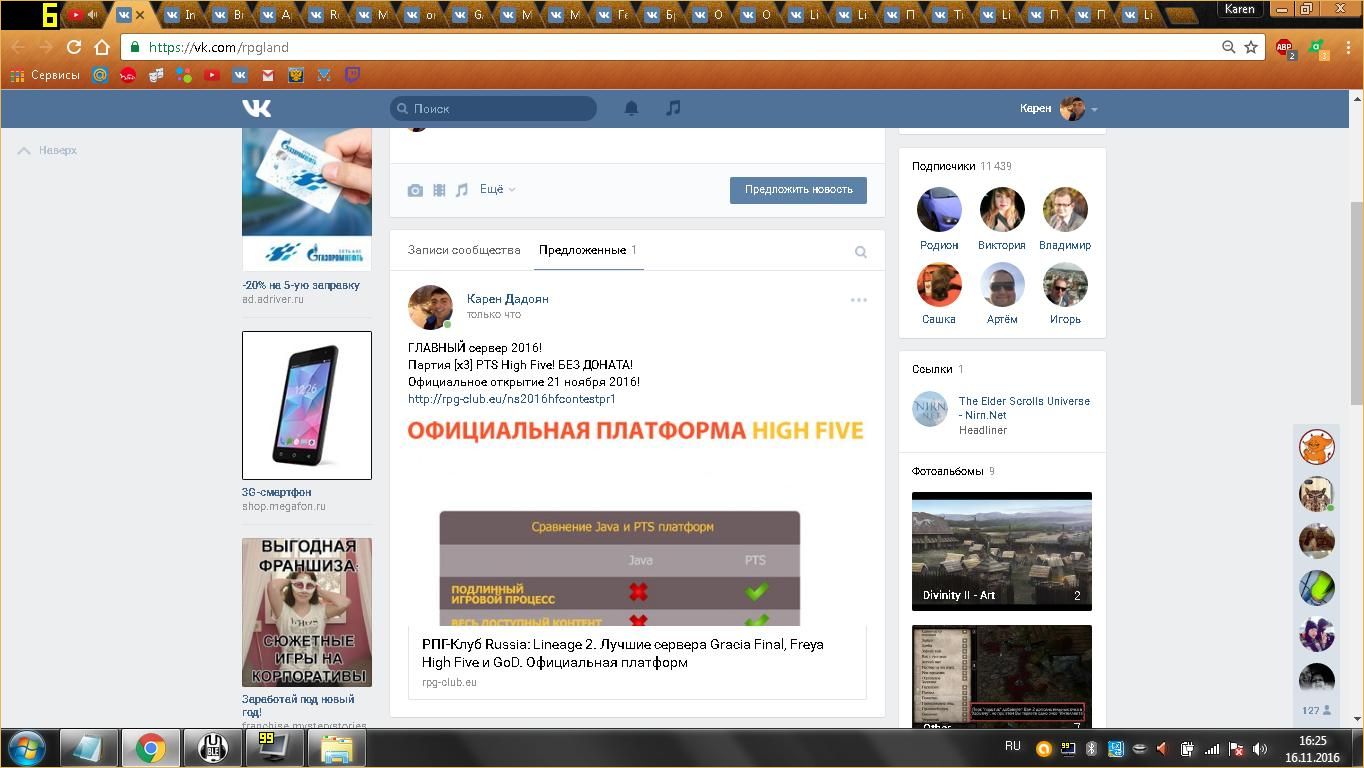Open the Twitch bookmark
Screen dimensions: 1364x768
(x=352, y=75)
